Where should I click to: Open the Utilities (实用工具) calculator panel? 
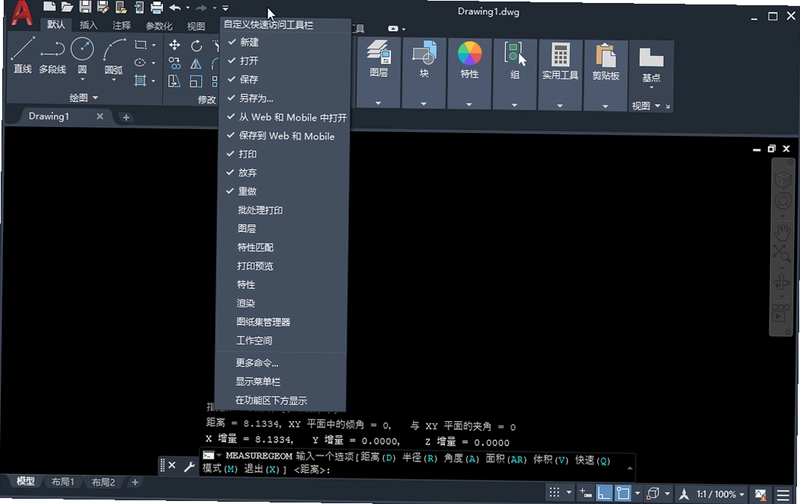[560, 61]
